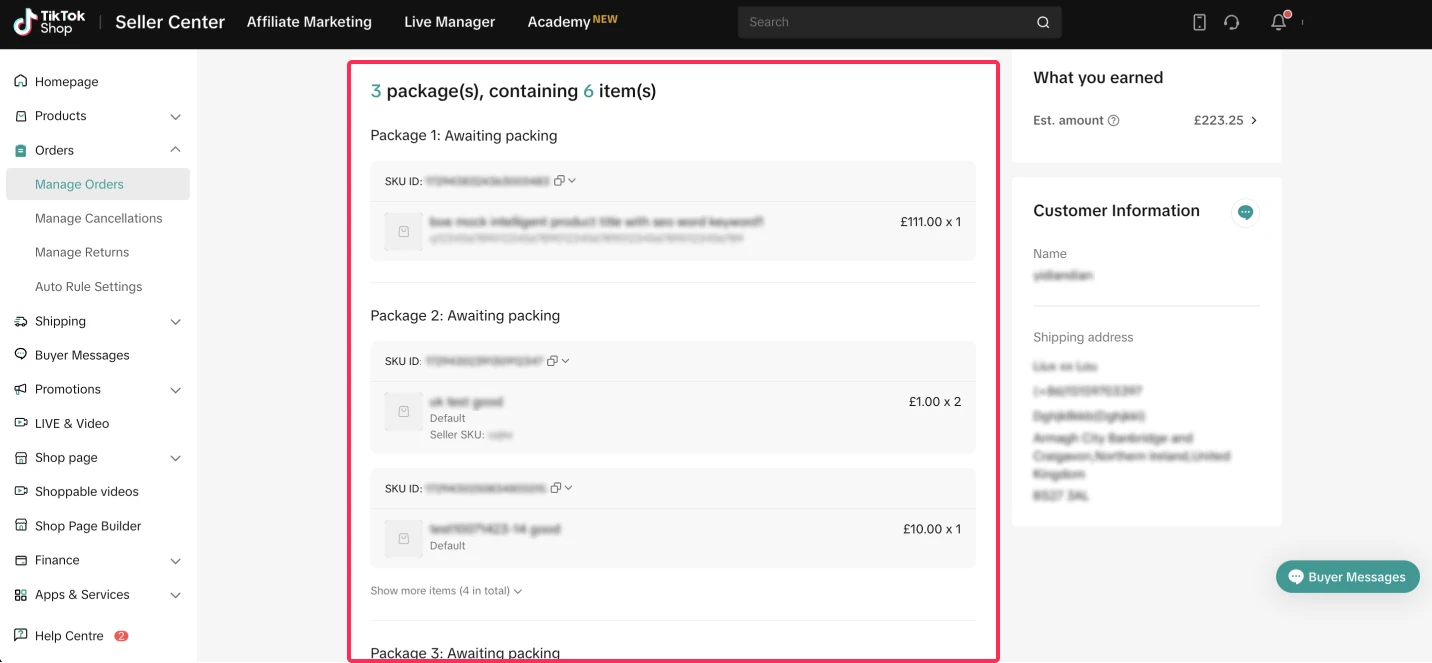1432x663 pixels.
Task: Click chat icon beside Customer Information
Action: click(x=1245, y=212)
